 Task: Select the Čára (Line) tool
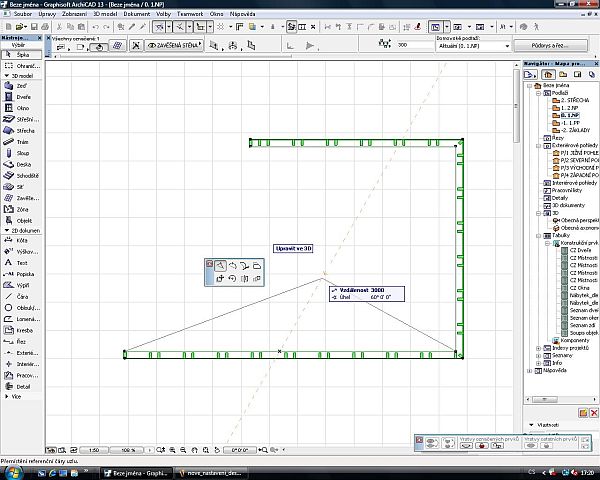[x=21, y=296]
